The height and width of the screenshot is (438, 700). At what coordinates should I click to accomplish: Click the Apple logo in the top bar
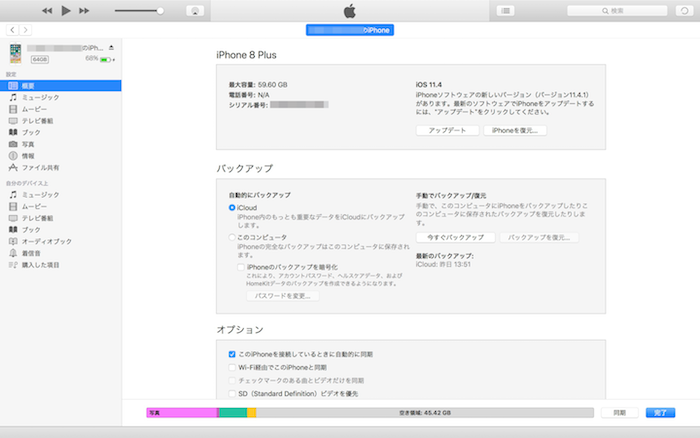(350, 11)
